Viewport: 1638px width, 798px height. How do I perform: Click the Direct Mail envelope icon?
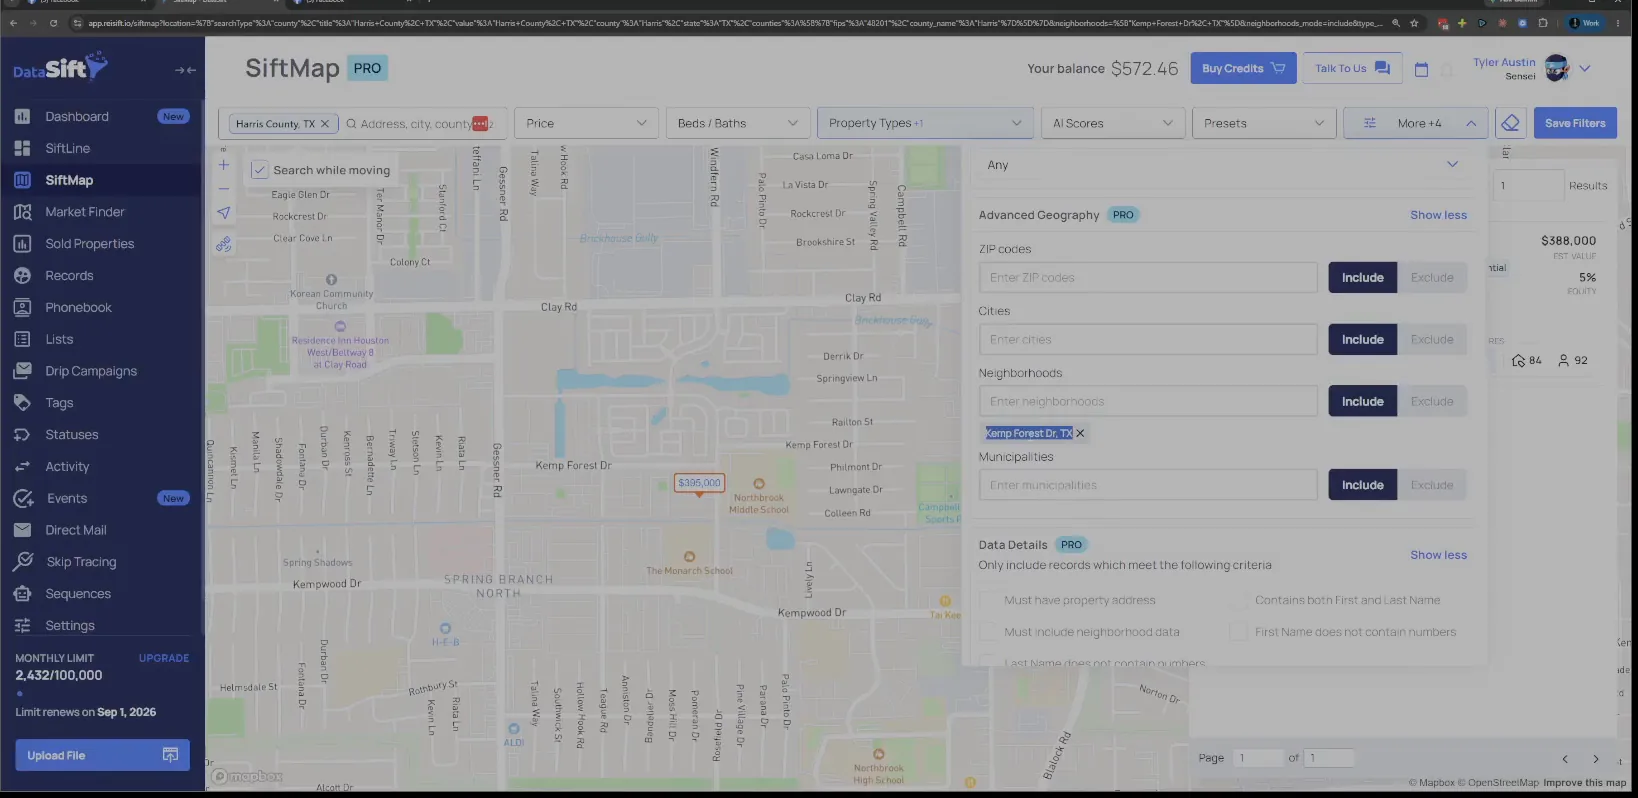22,530
